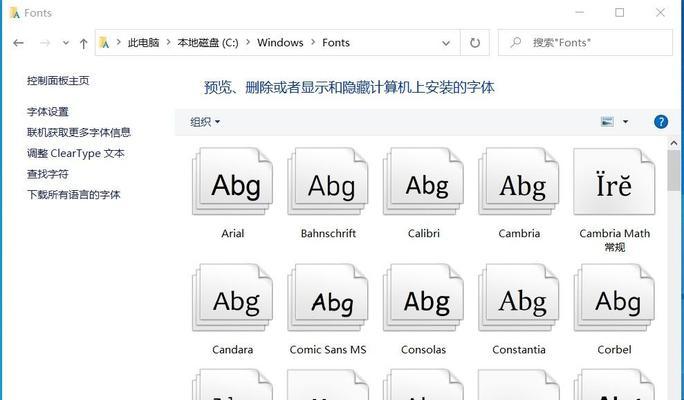Open the Arial font family
684x400 pixels.
(233, 181)
